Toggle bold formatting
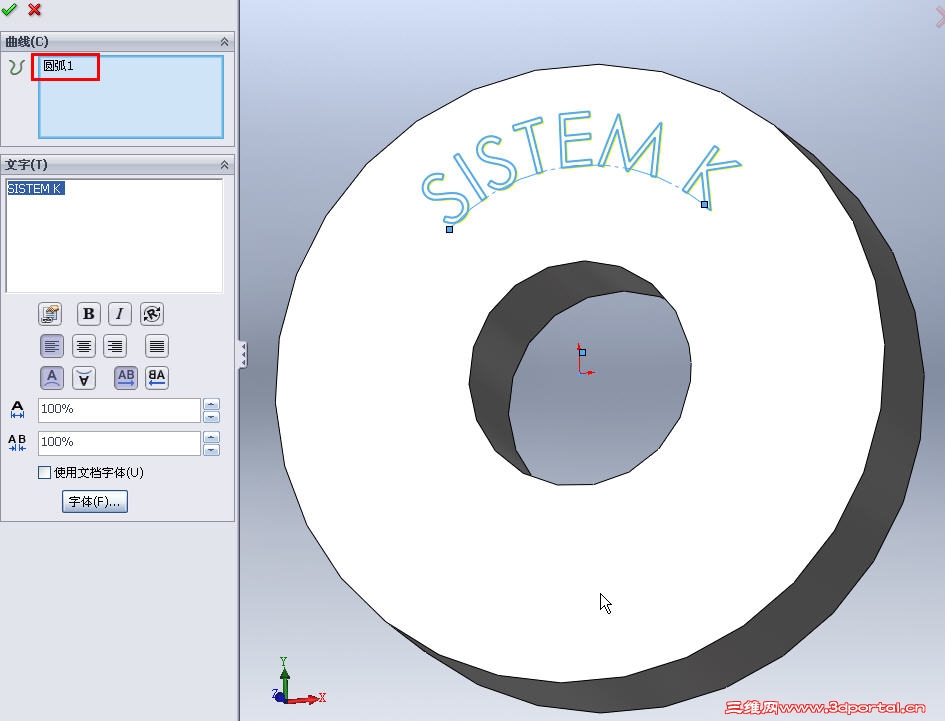945x721 pixels. (89, 314)
